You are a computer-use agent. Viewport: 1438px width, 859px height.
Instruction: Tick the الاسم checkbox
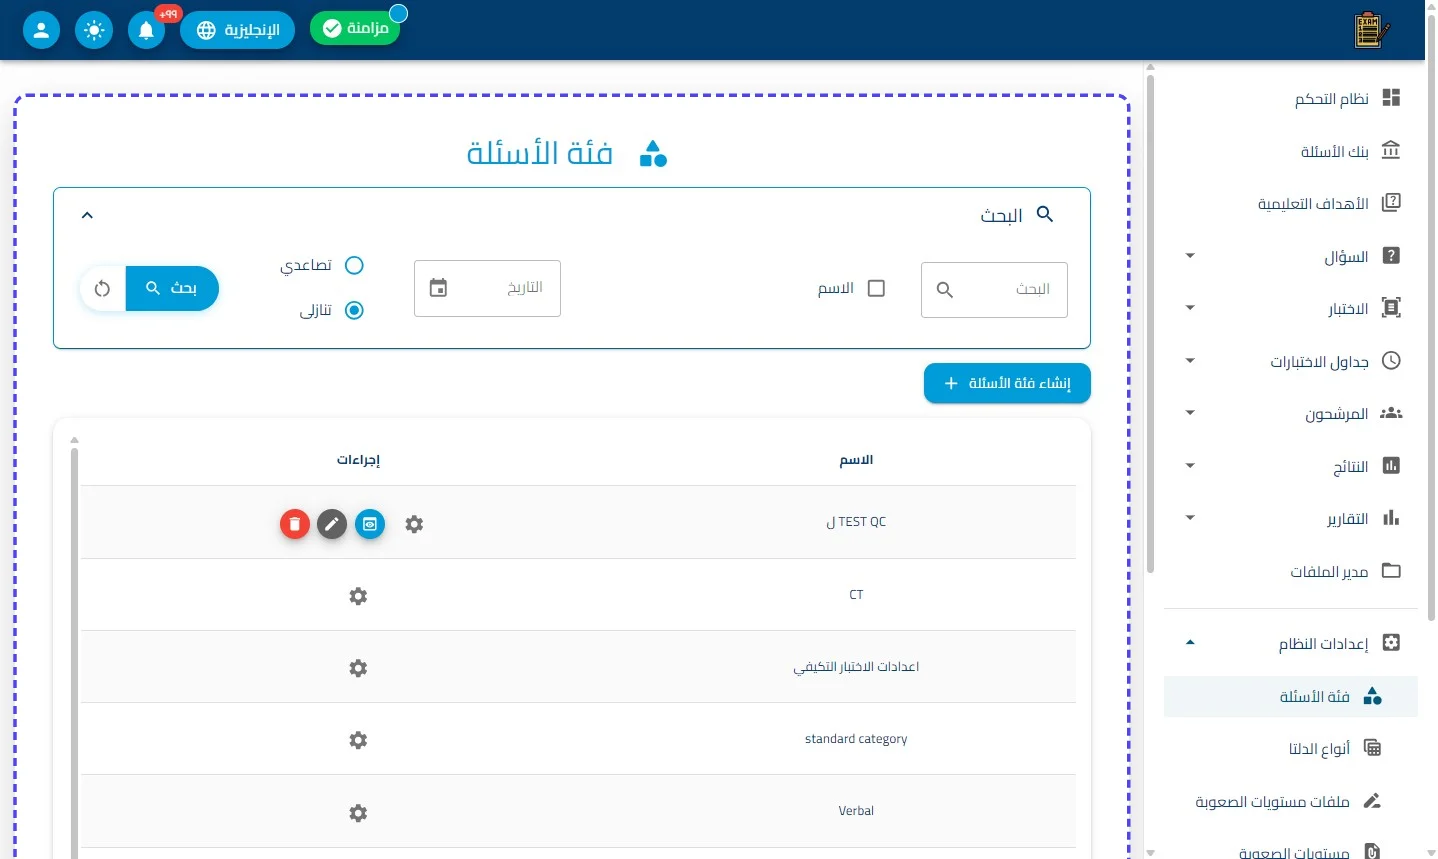[x=876, y=288]
